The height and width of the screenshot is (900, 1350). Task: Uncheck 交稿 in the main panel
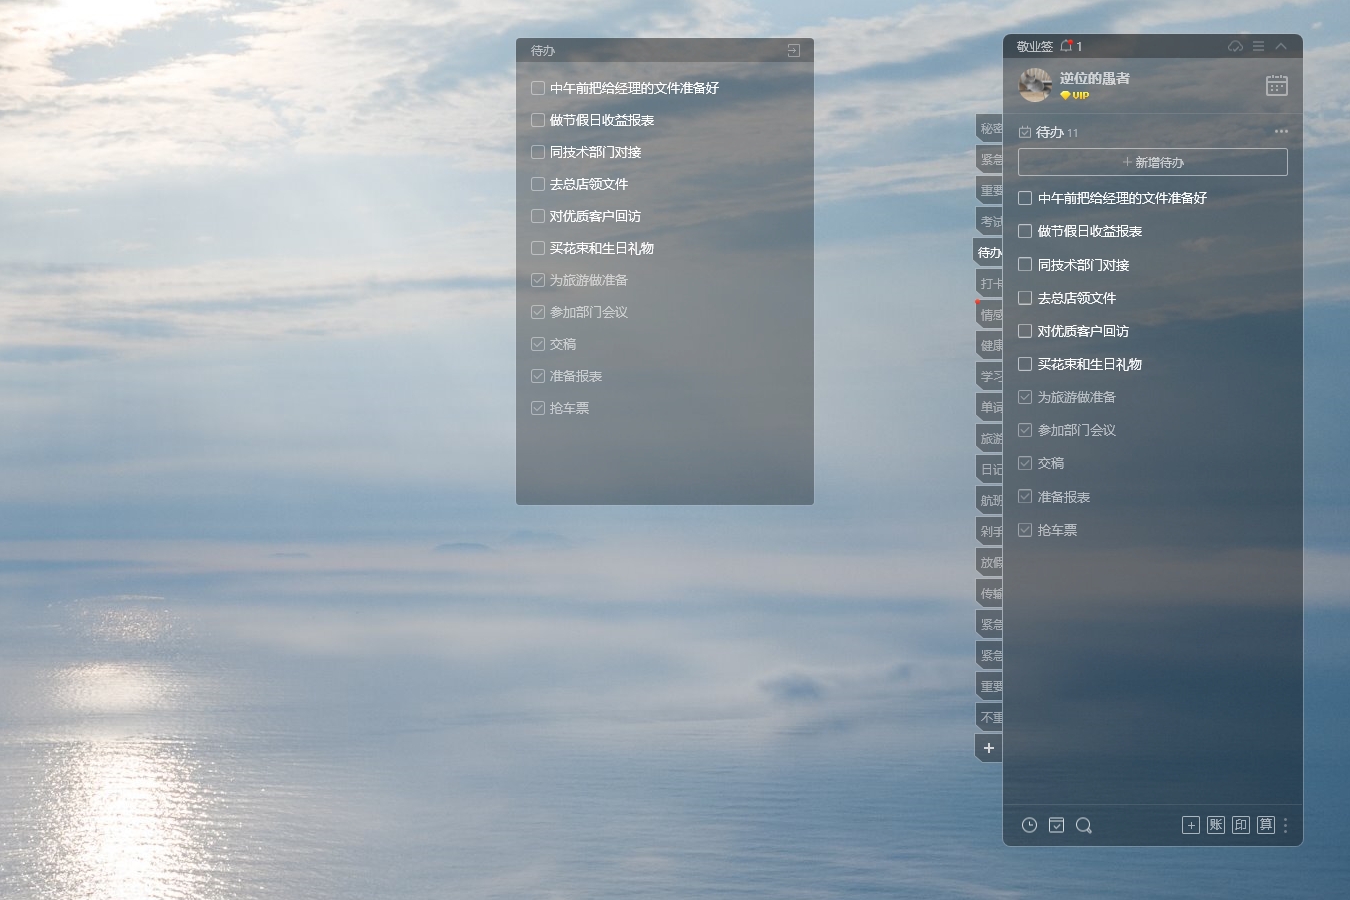point(1025,463)
